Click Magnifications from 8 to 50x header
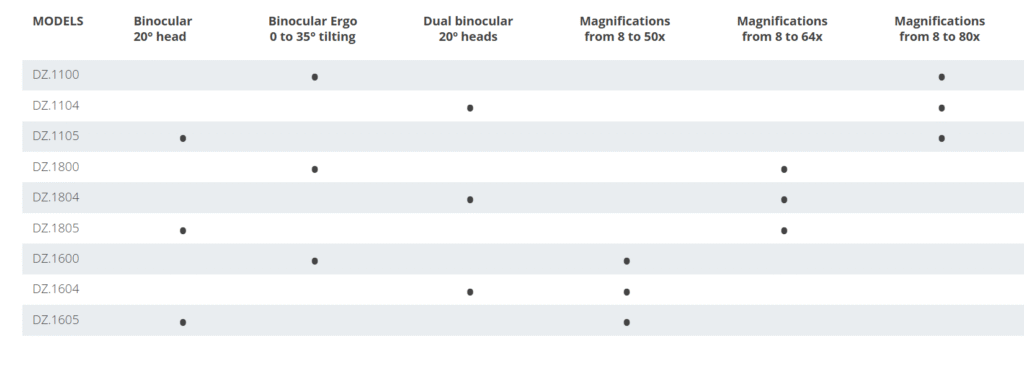 (625, 29)
